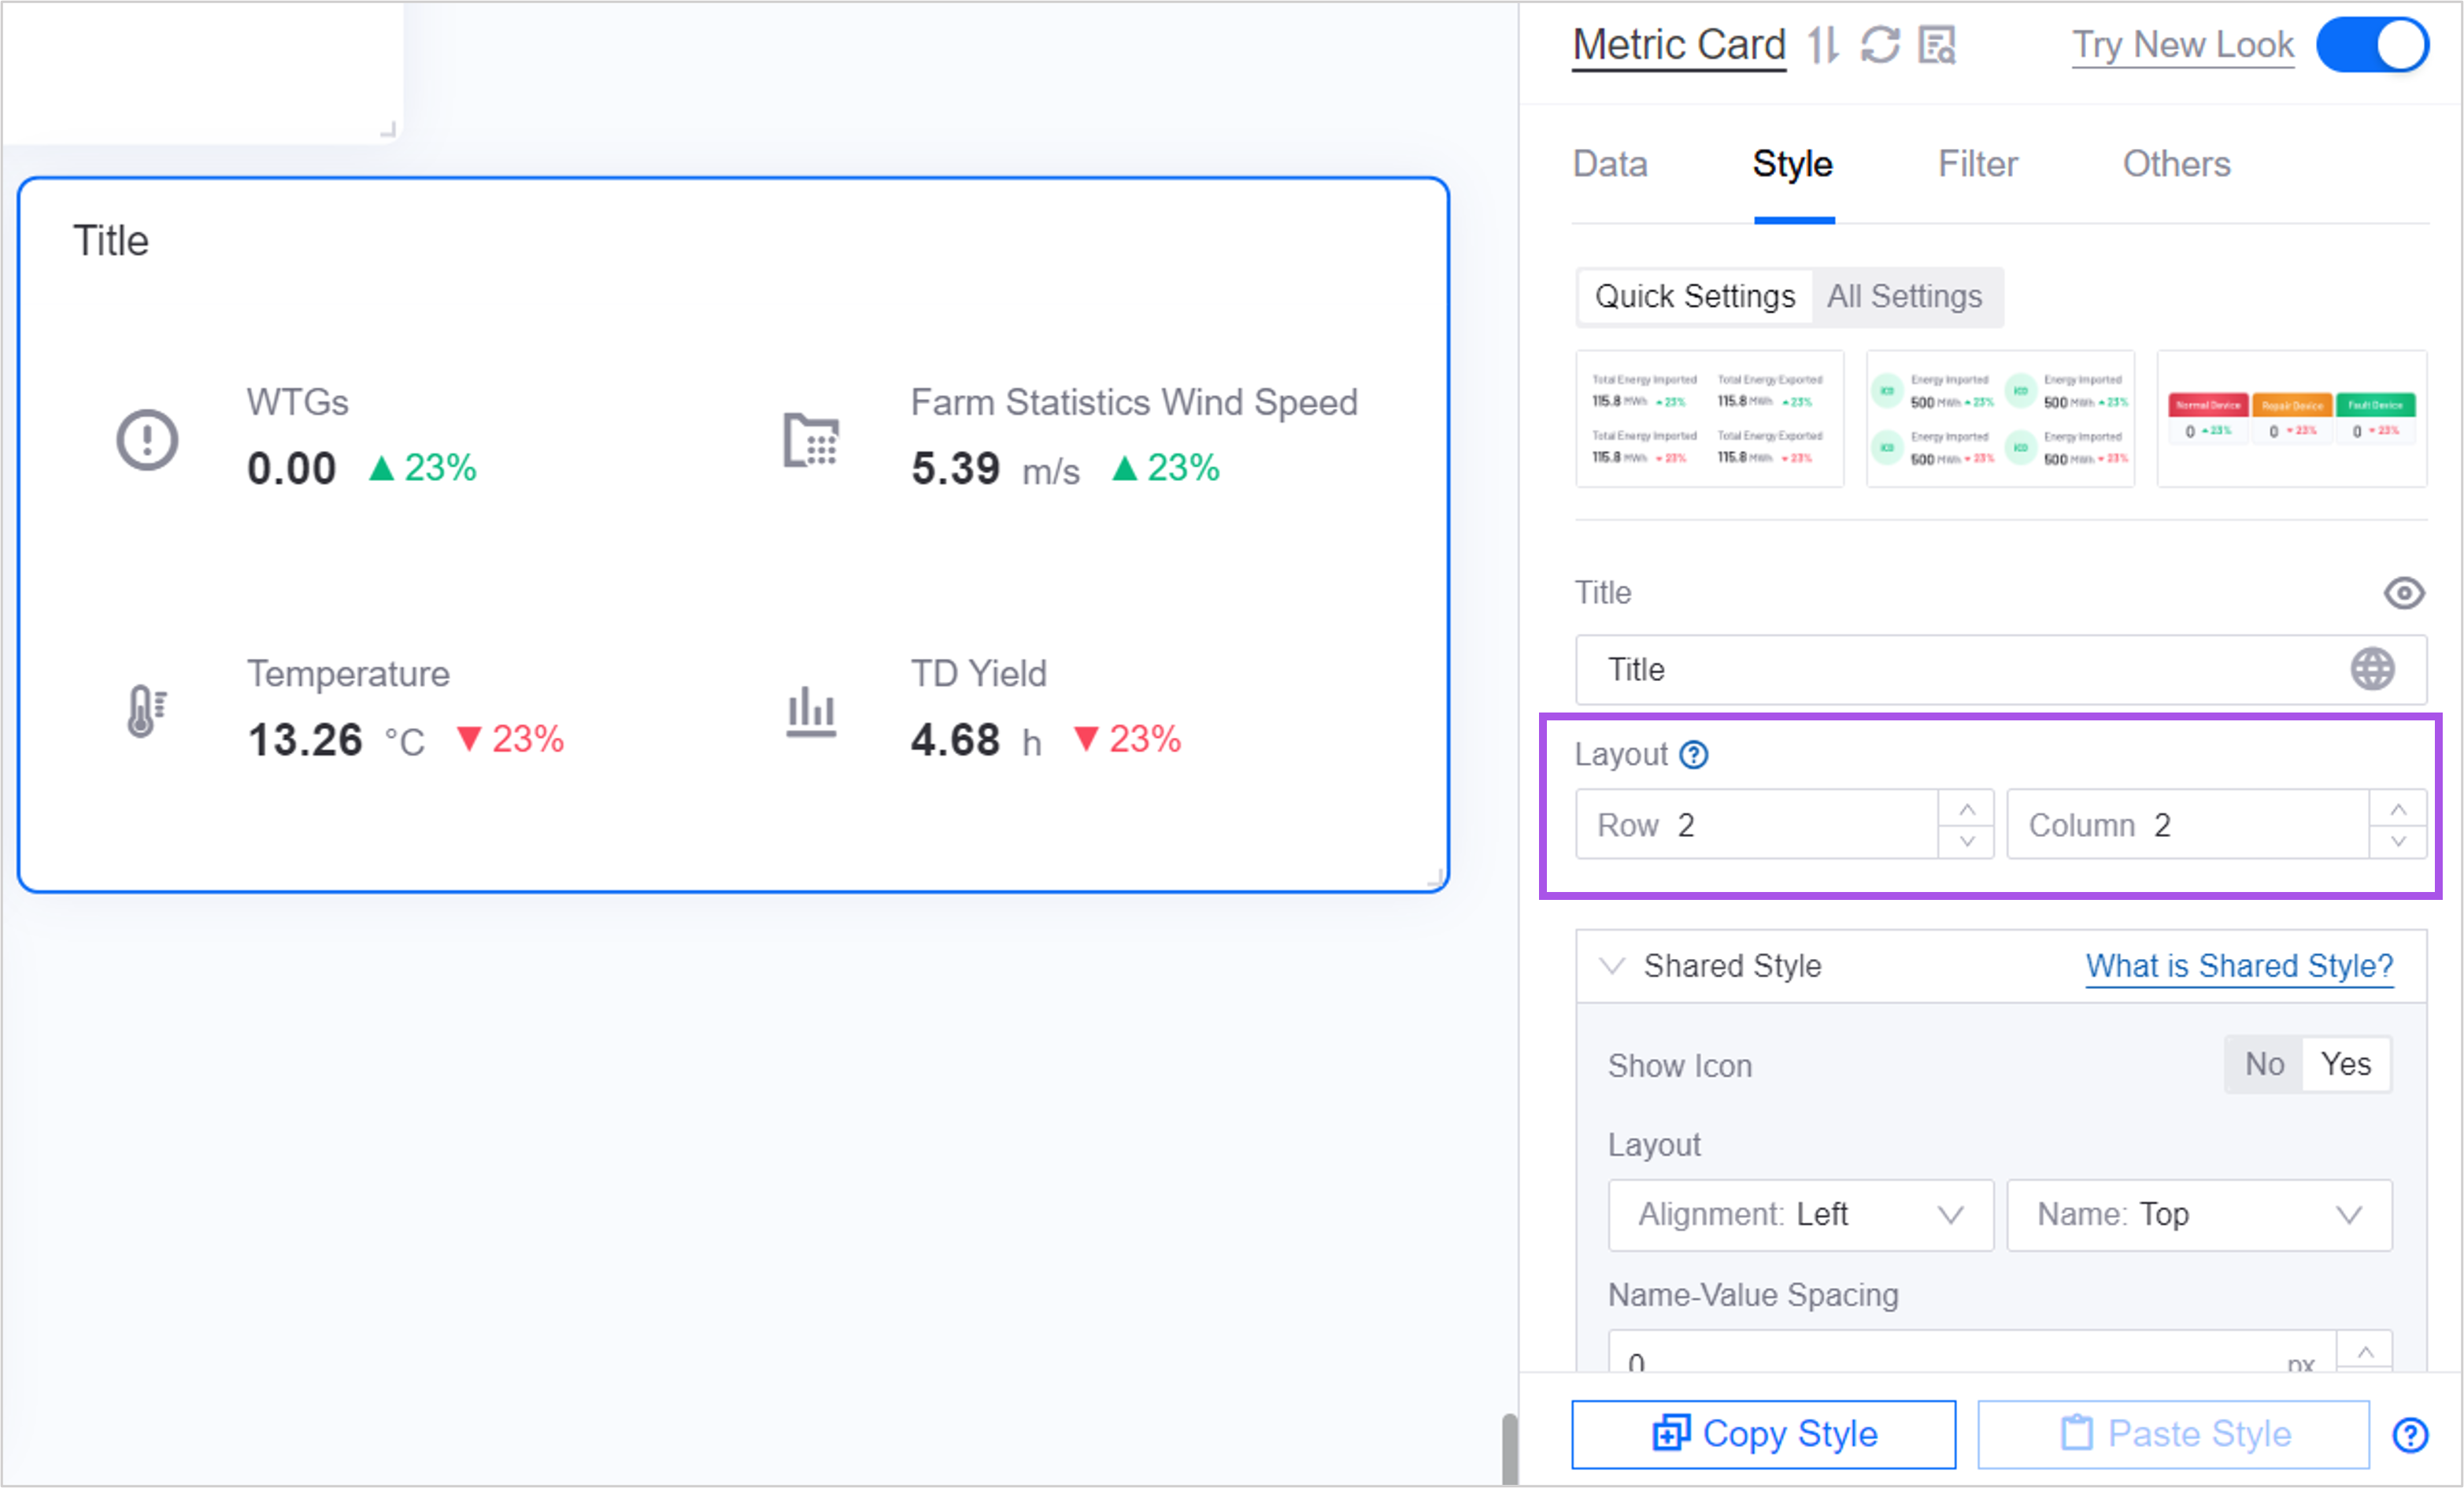Set Show Icon to No
Viewport: 2464px width, 1488px height.
(2264, 1064)
